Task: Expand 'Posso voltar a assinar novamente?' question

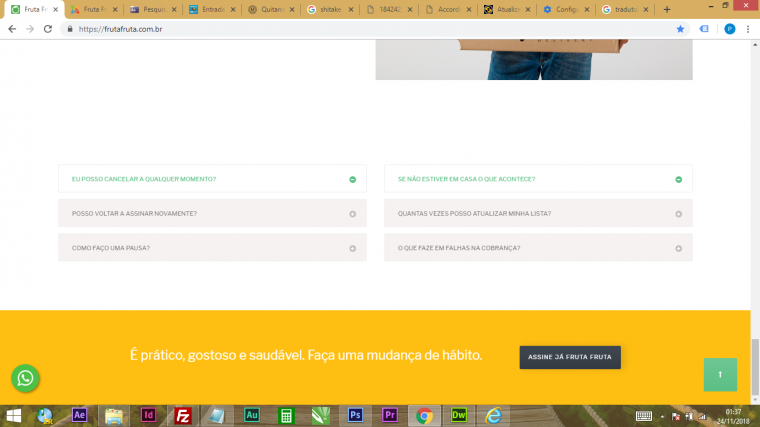Action: click(212, 213)
